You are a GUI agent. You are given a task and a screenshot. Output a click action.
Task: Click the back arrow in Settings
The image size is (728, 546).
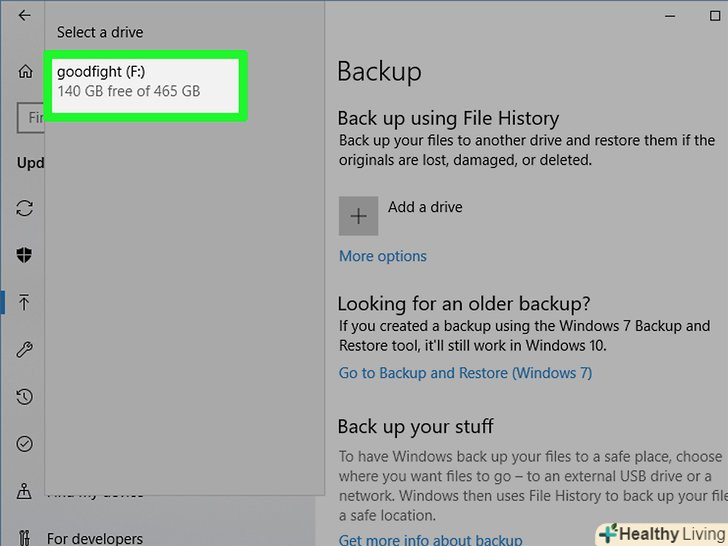24,16
